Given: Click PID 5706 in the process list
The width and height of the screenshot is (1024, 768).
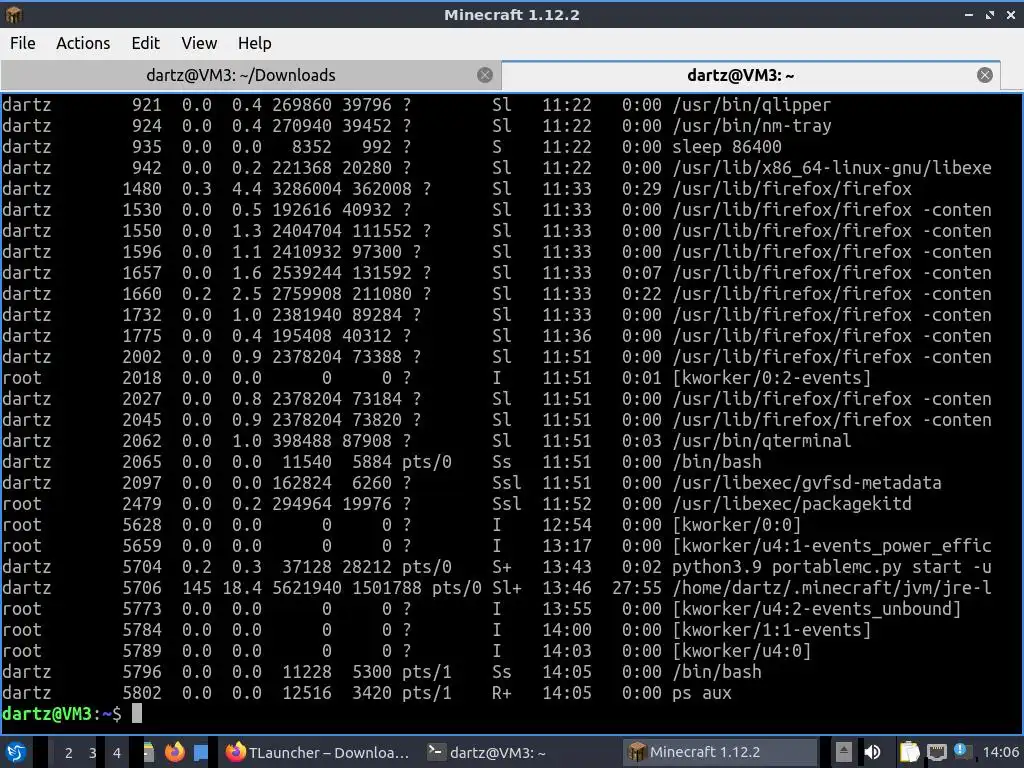Looking at the screenshot, I should (142, 588).
